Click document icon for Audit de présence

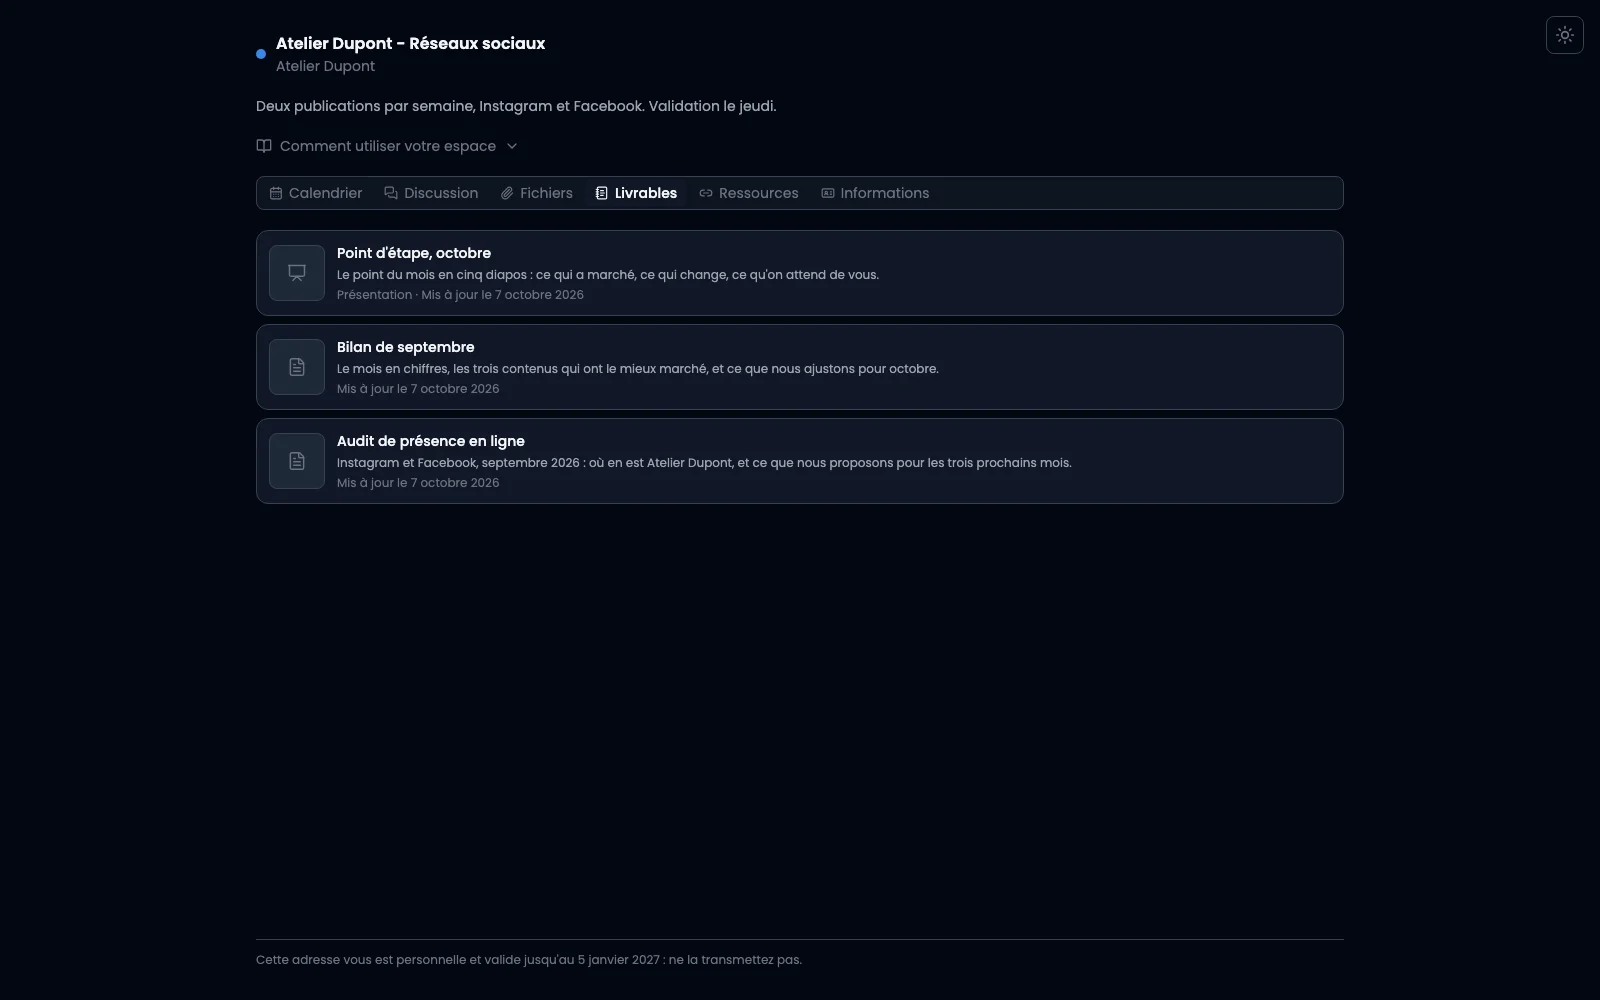[297, 461]
